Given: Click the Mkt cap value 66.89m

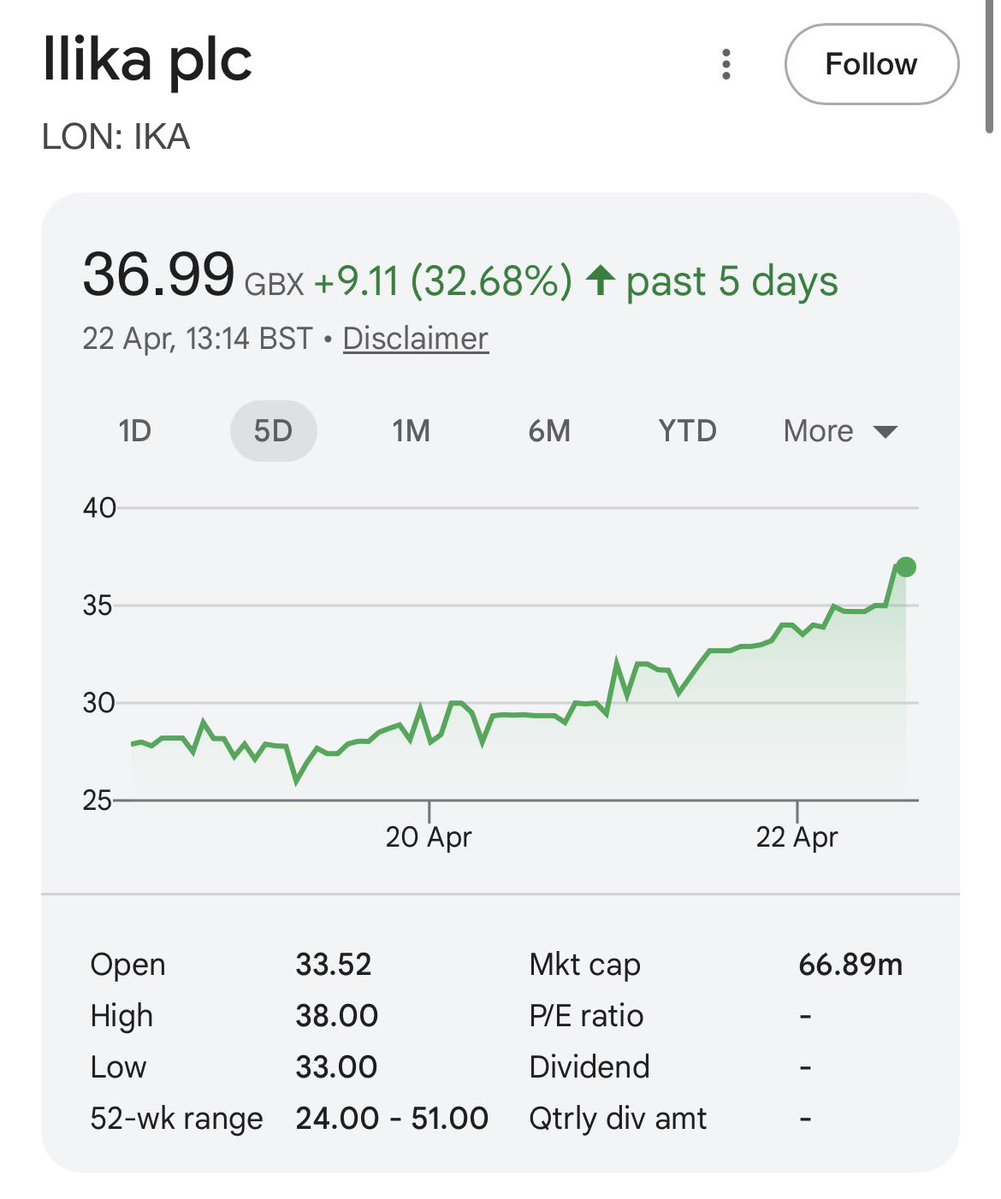Looking at the screenshot, I should 850,964.
